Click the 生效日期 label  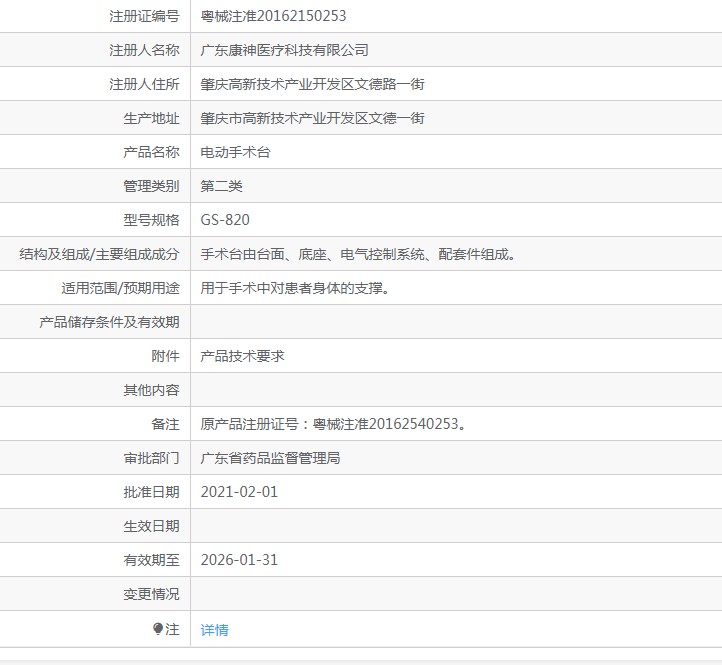151,526
